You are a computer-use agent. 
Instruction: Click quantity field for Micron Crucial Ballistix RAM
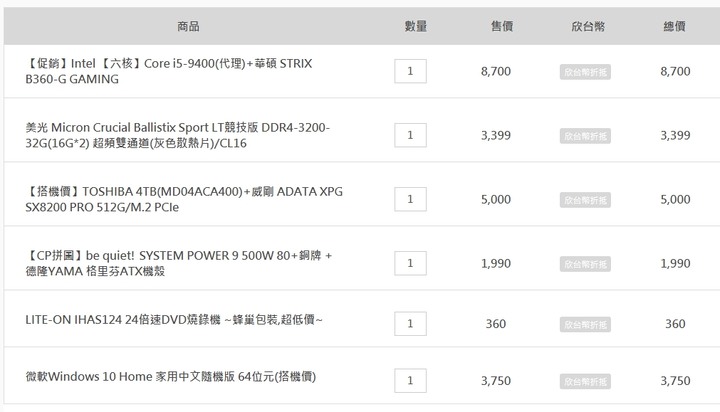(x=410, y=135)
